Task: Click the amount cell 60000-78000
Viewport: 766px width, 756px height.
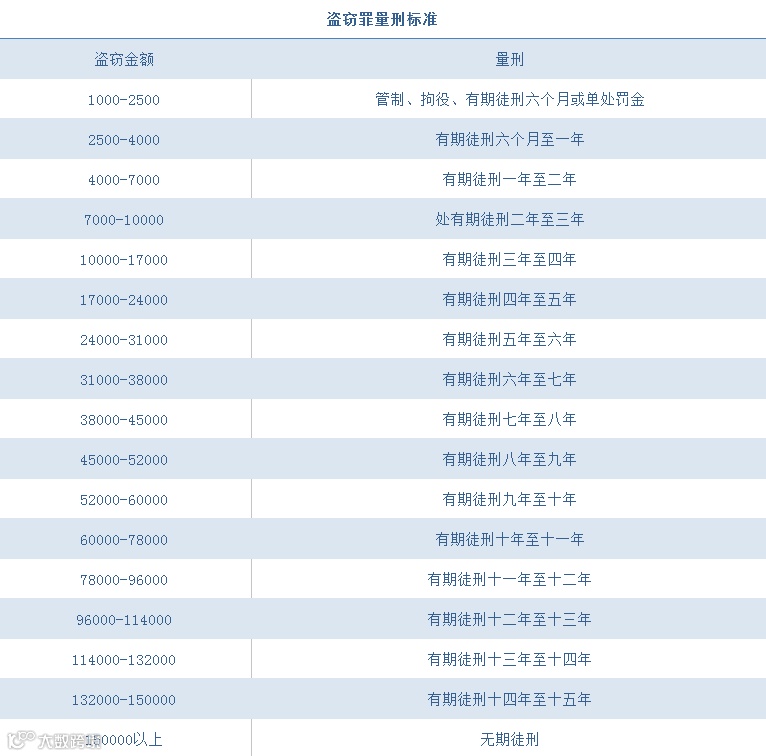Action: [124, 540]
